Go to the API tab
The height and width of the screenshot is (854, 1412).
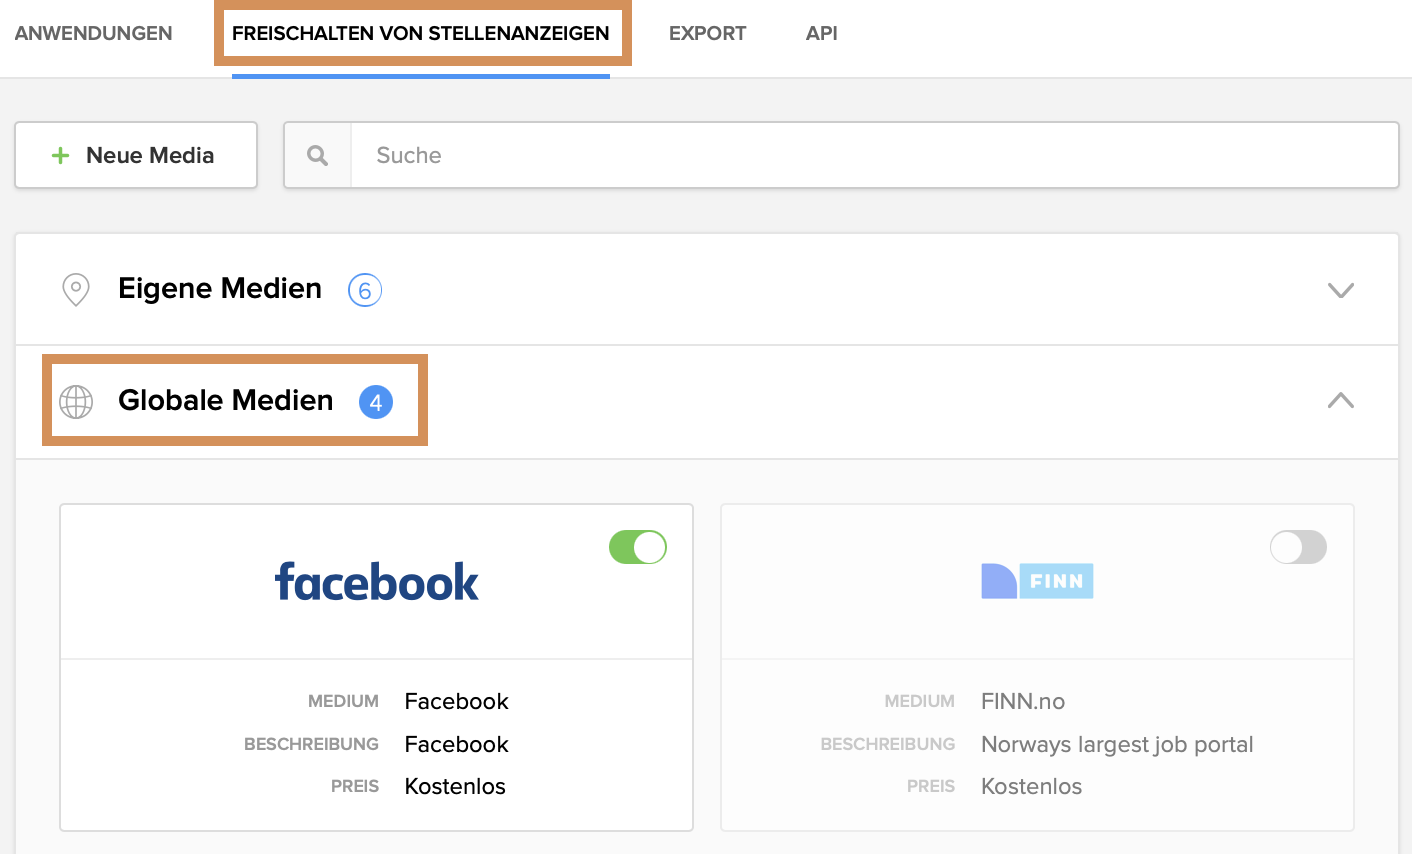821,33
